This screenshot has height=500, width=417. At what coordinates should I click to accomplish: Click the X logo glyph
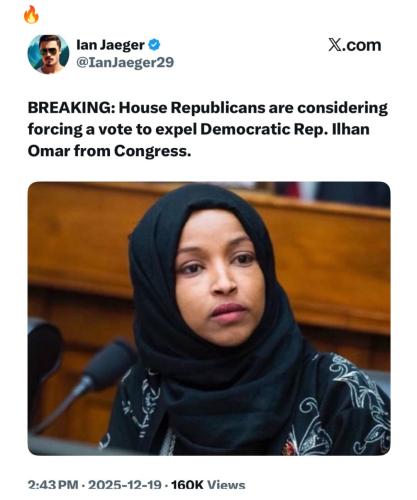click(334, 45)
